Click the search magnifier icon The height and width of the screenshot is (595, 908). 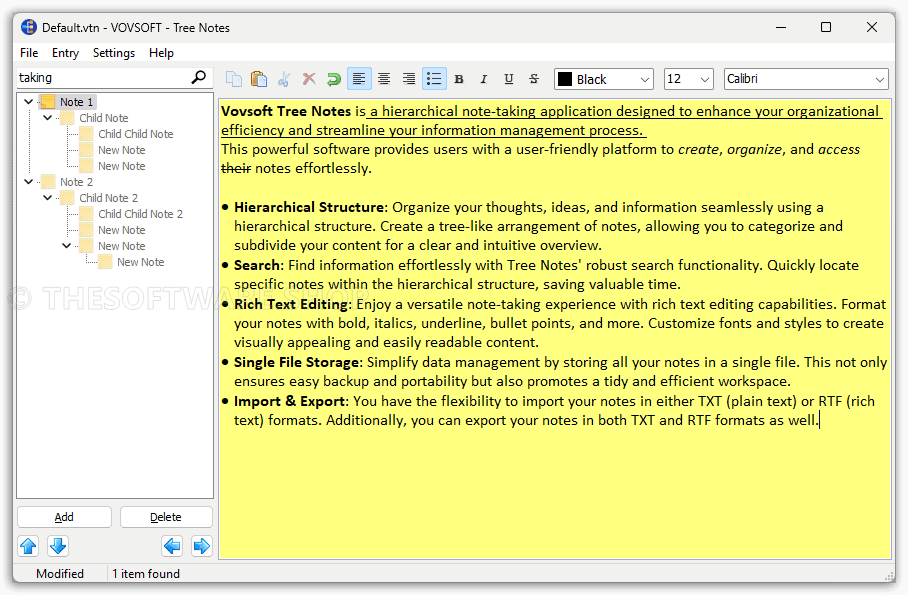pyautogui.click(x=199, y=77)
